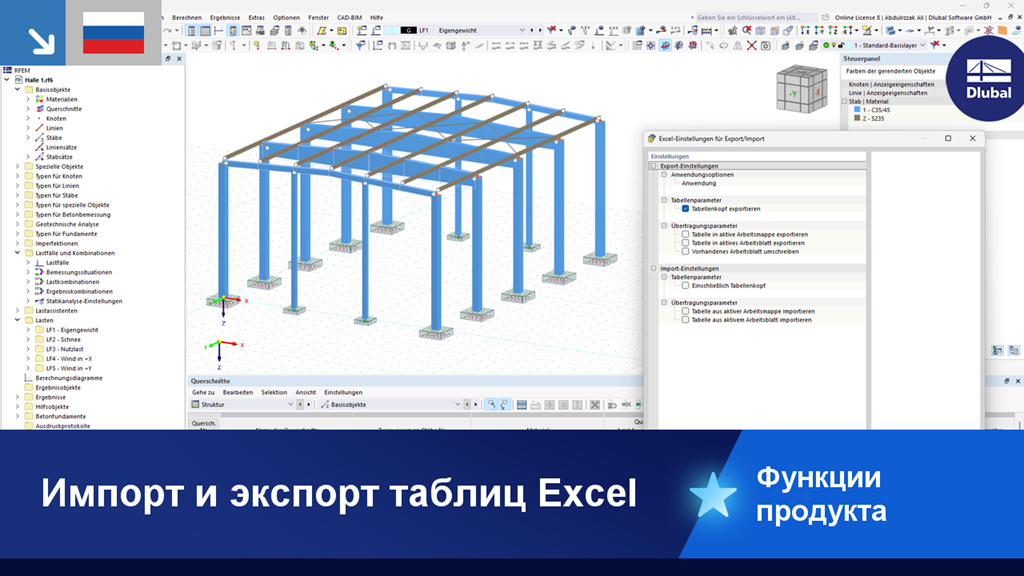The width and height of the screenshot is (1024, 576).
Task: Open the Struktur dropdown in table panel
Action: coord(290,405)
